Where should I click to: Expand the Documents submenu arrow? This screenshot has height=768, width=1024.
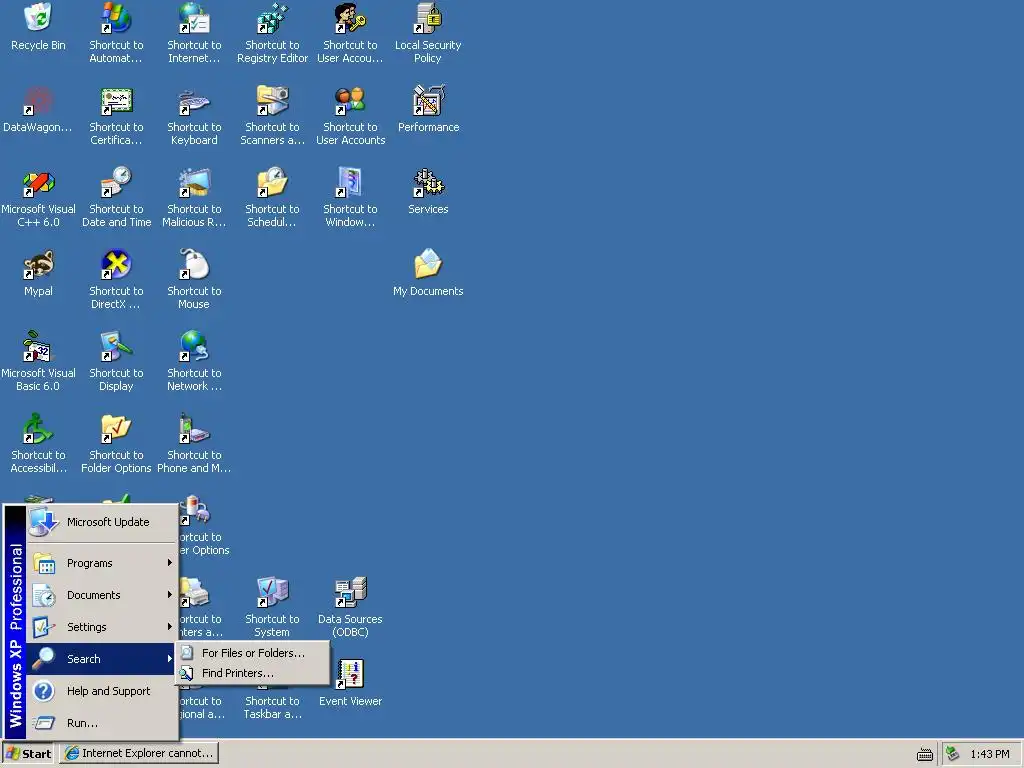(x=169, y=594)
